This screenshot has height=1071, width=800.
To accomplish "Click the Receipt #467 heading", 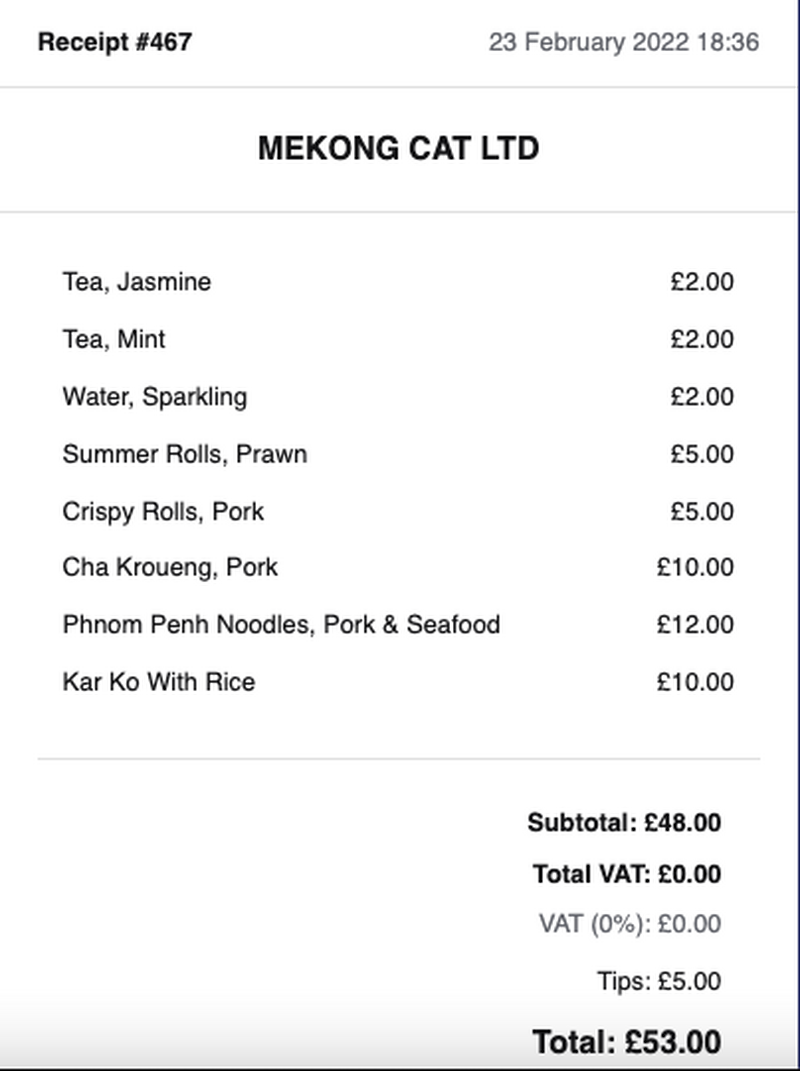I will point(114,42).
